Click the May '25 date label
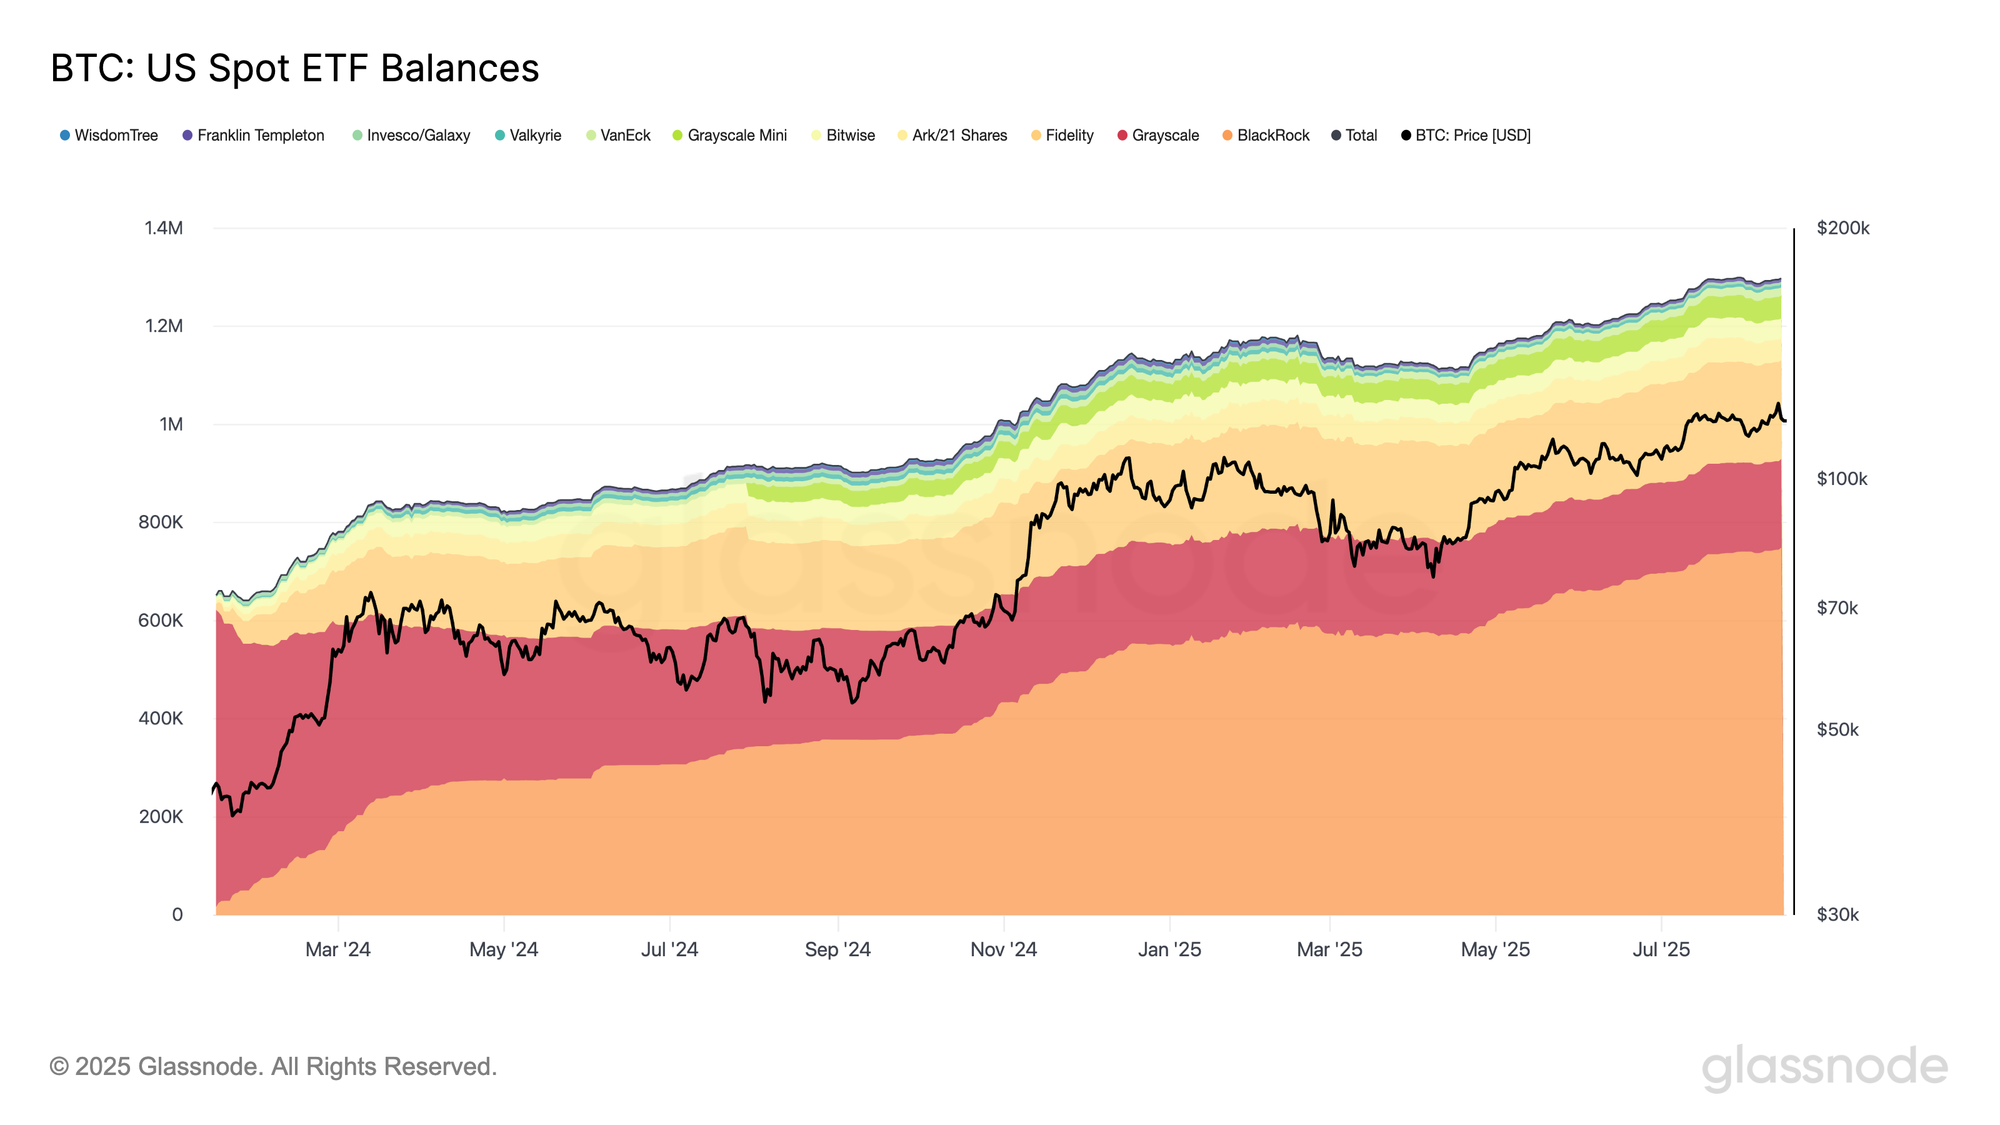 pyautogui.click(x=1495, y=950)
